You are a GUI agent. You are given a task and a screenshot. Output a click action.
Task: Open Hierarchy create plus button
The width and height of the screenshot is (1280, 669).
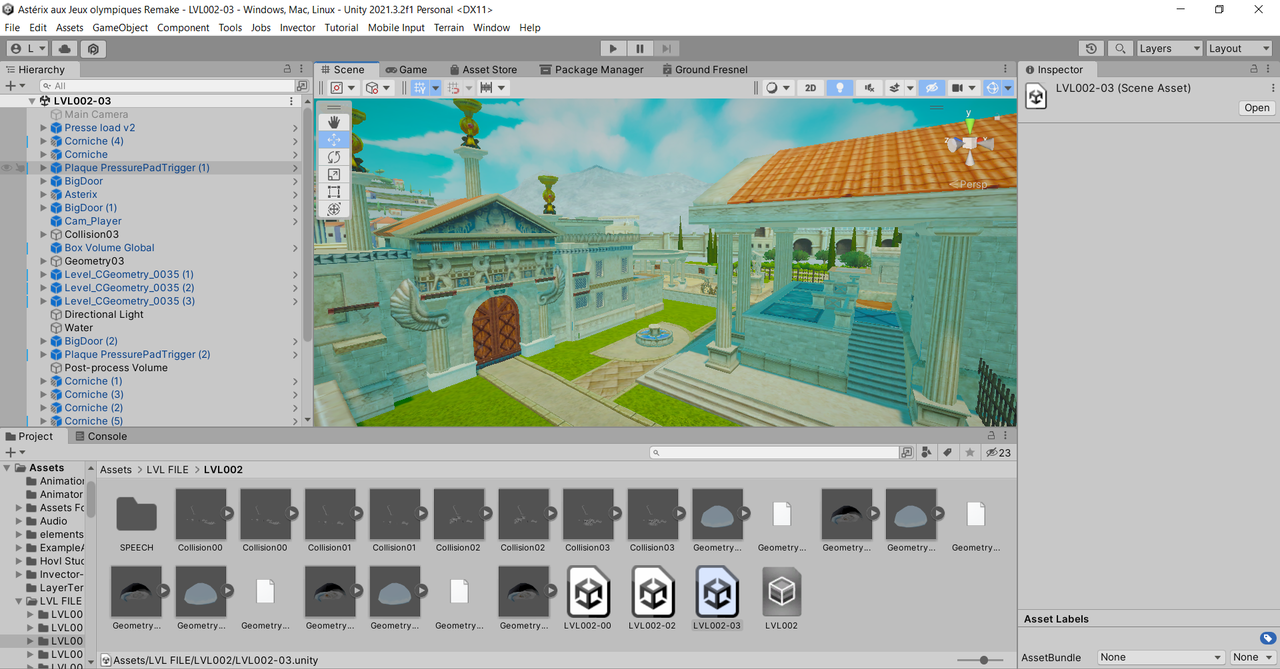pyautogui.click(x=14, y=86)
